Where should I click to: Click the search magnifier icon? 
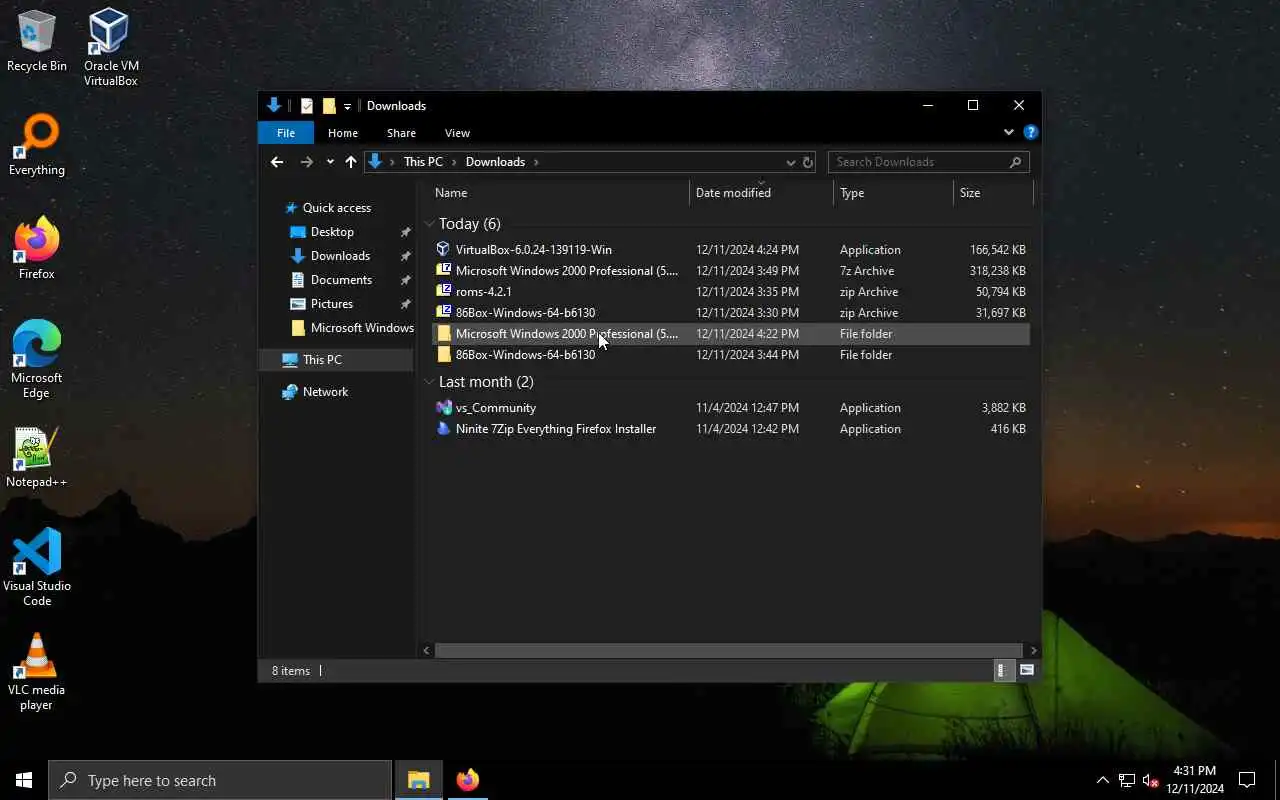point(1016,162)
